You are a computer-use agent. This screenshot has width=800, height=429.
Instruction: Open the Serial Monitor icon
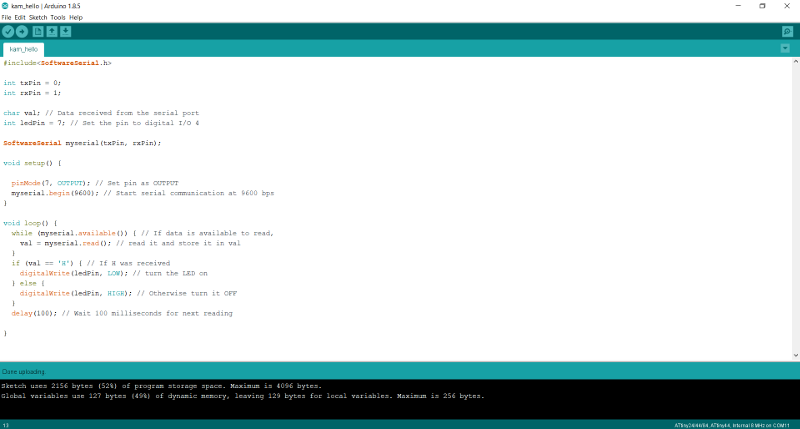point(787,32)
